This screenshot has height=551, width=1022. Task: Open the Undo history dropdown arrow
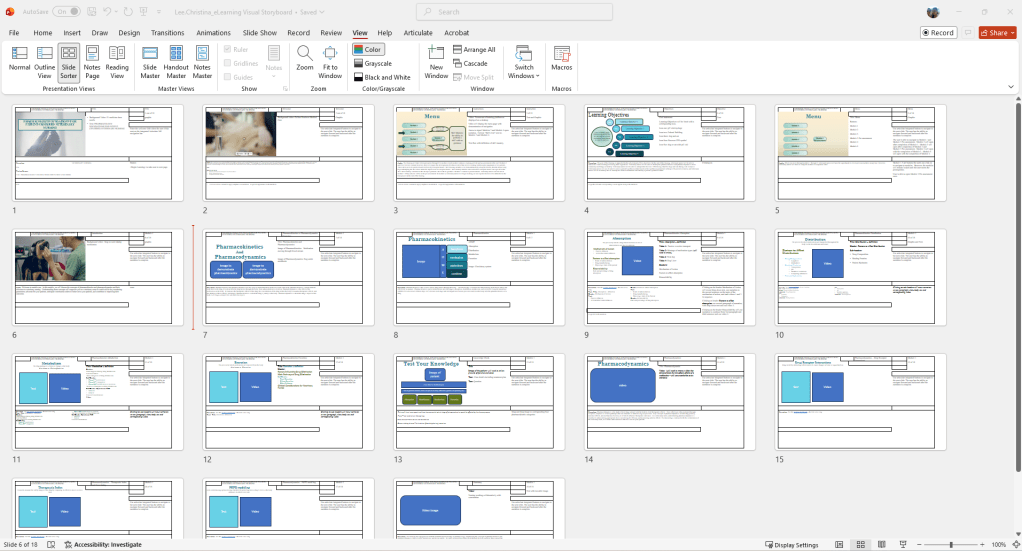click(117, 12)
